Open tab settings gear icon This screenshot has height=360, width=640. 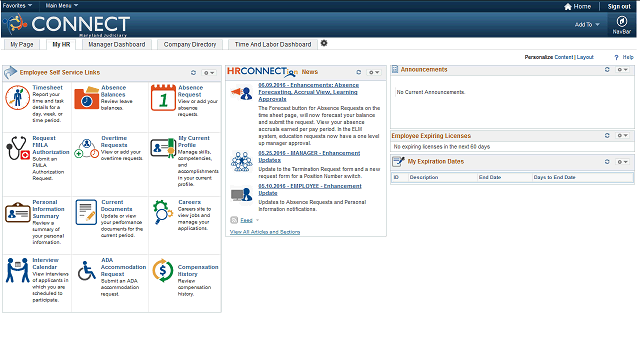click(324, 43)
